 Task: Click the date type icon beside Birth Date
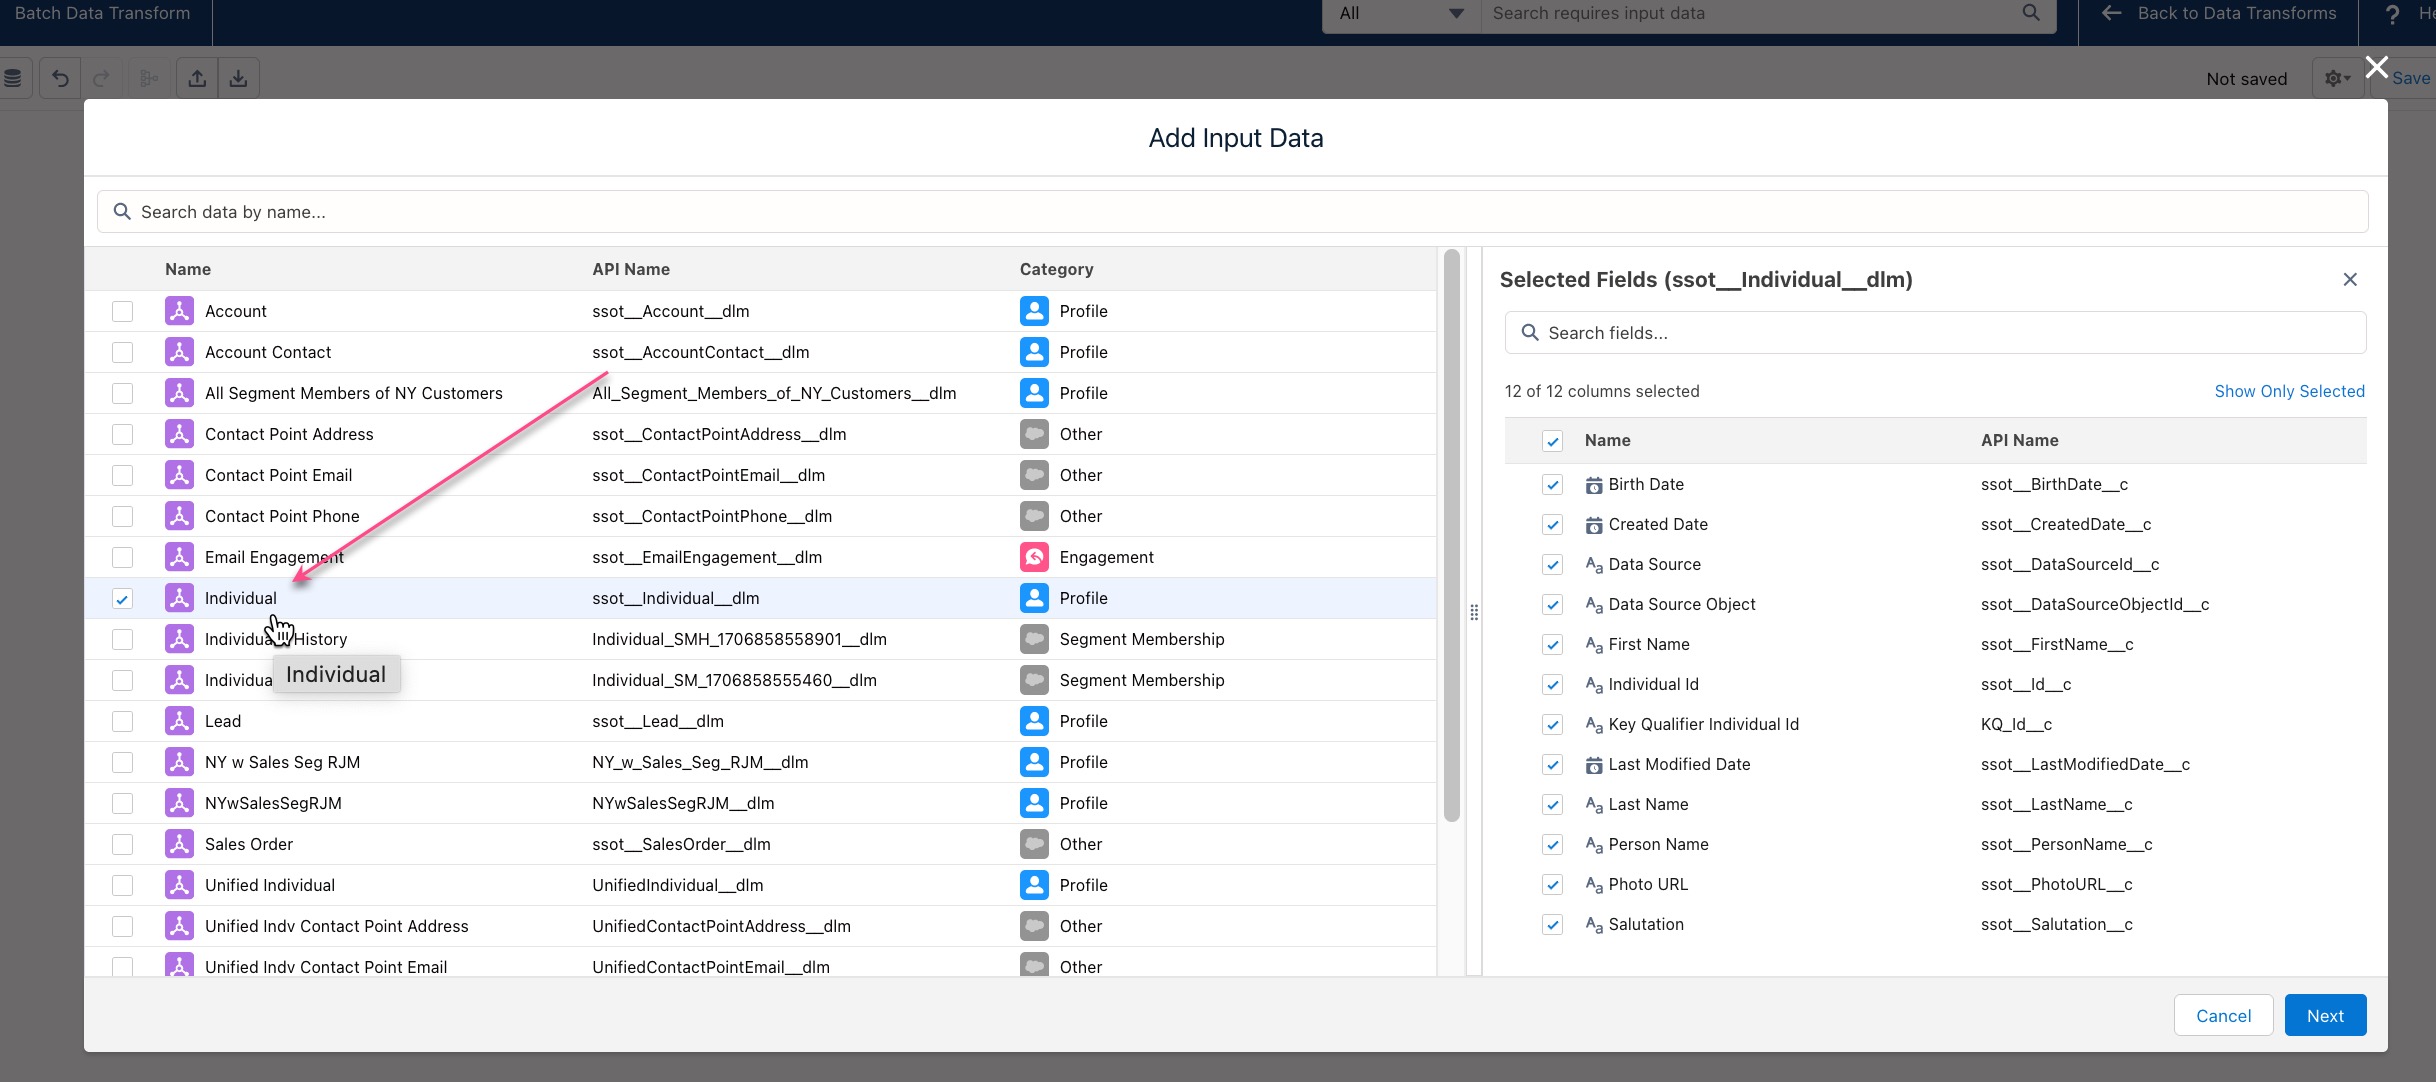(1594, 485)
